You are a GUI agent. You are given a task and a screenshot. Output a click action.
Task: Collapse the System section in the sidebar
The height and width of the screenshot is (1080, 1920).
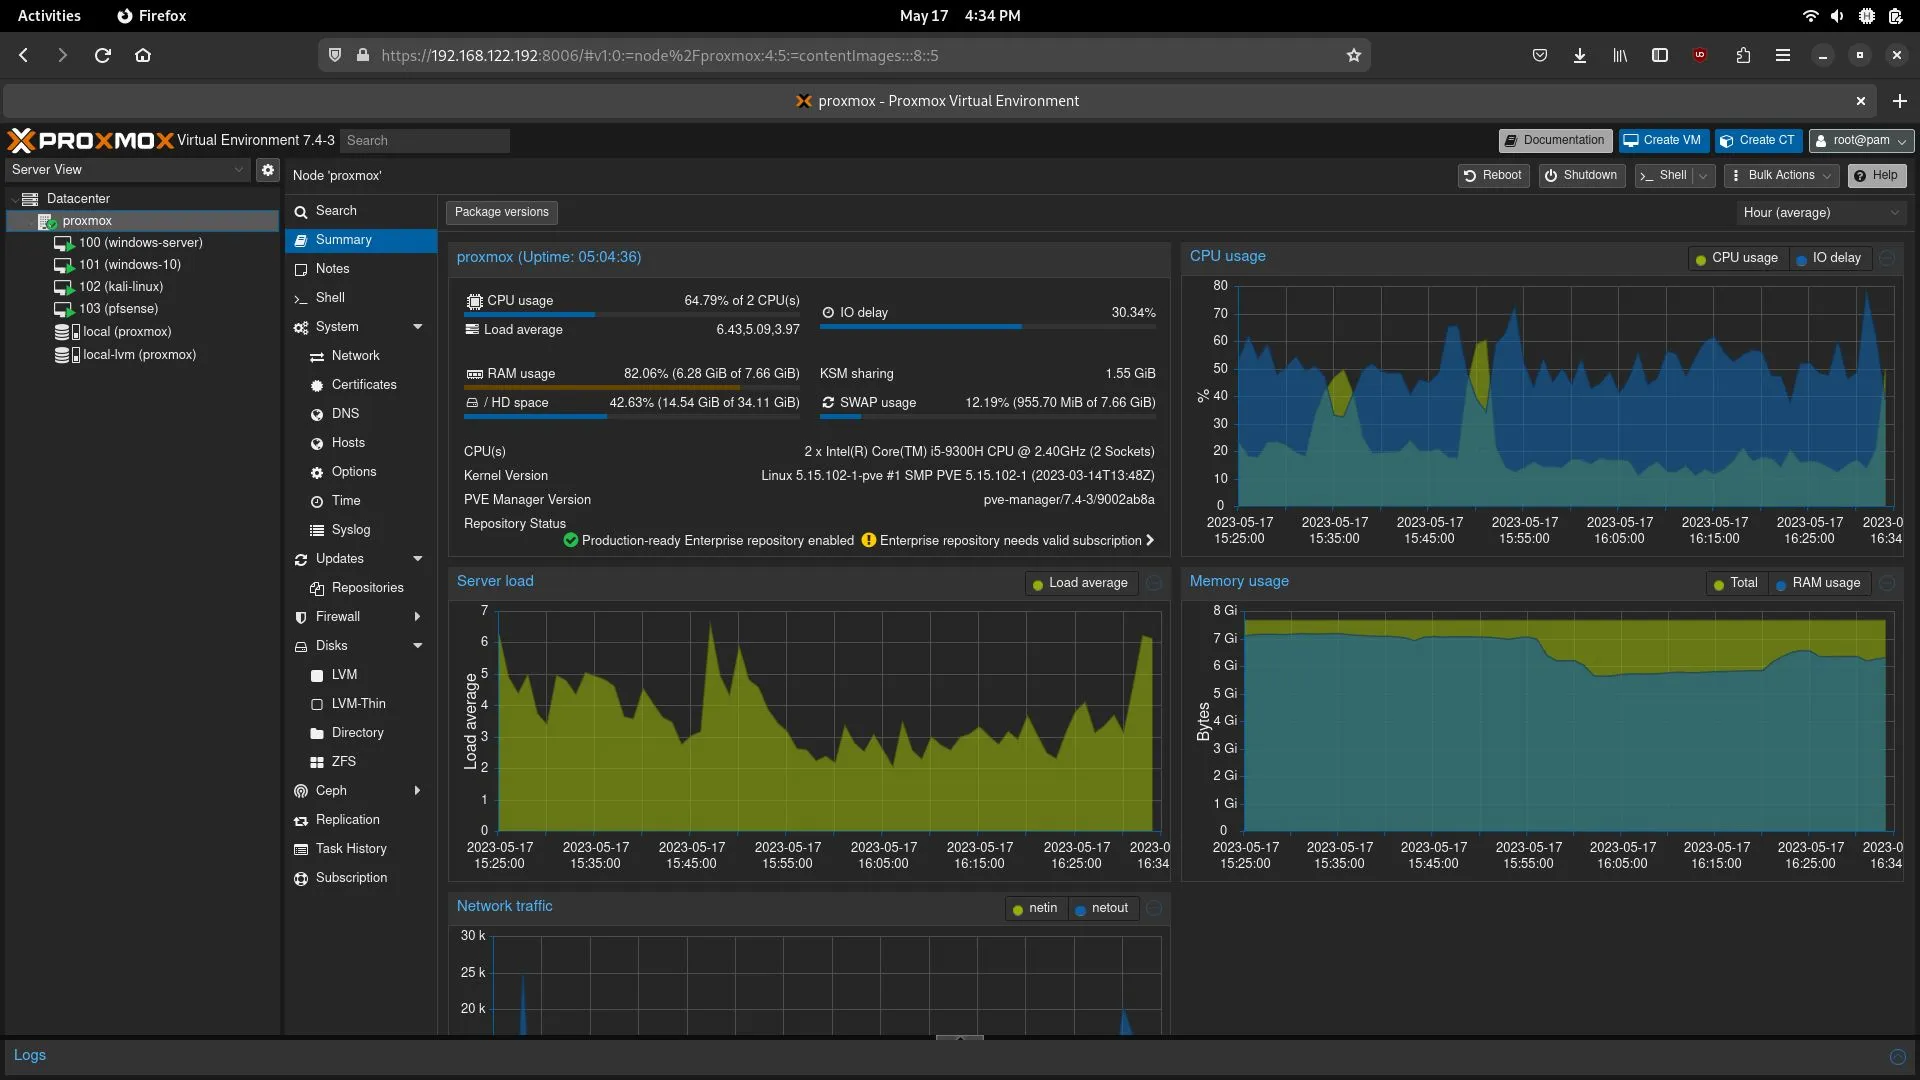[418, 326]
